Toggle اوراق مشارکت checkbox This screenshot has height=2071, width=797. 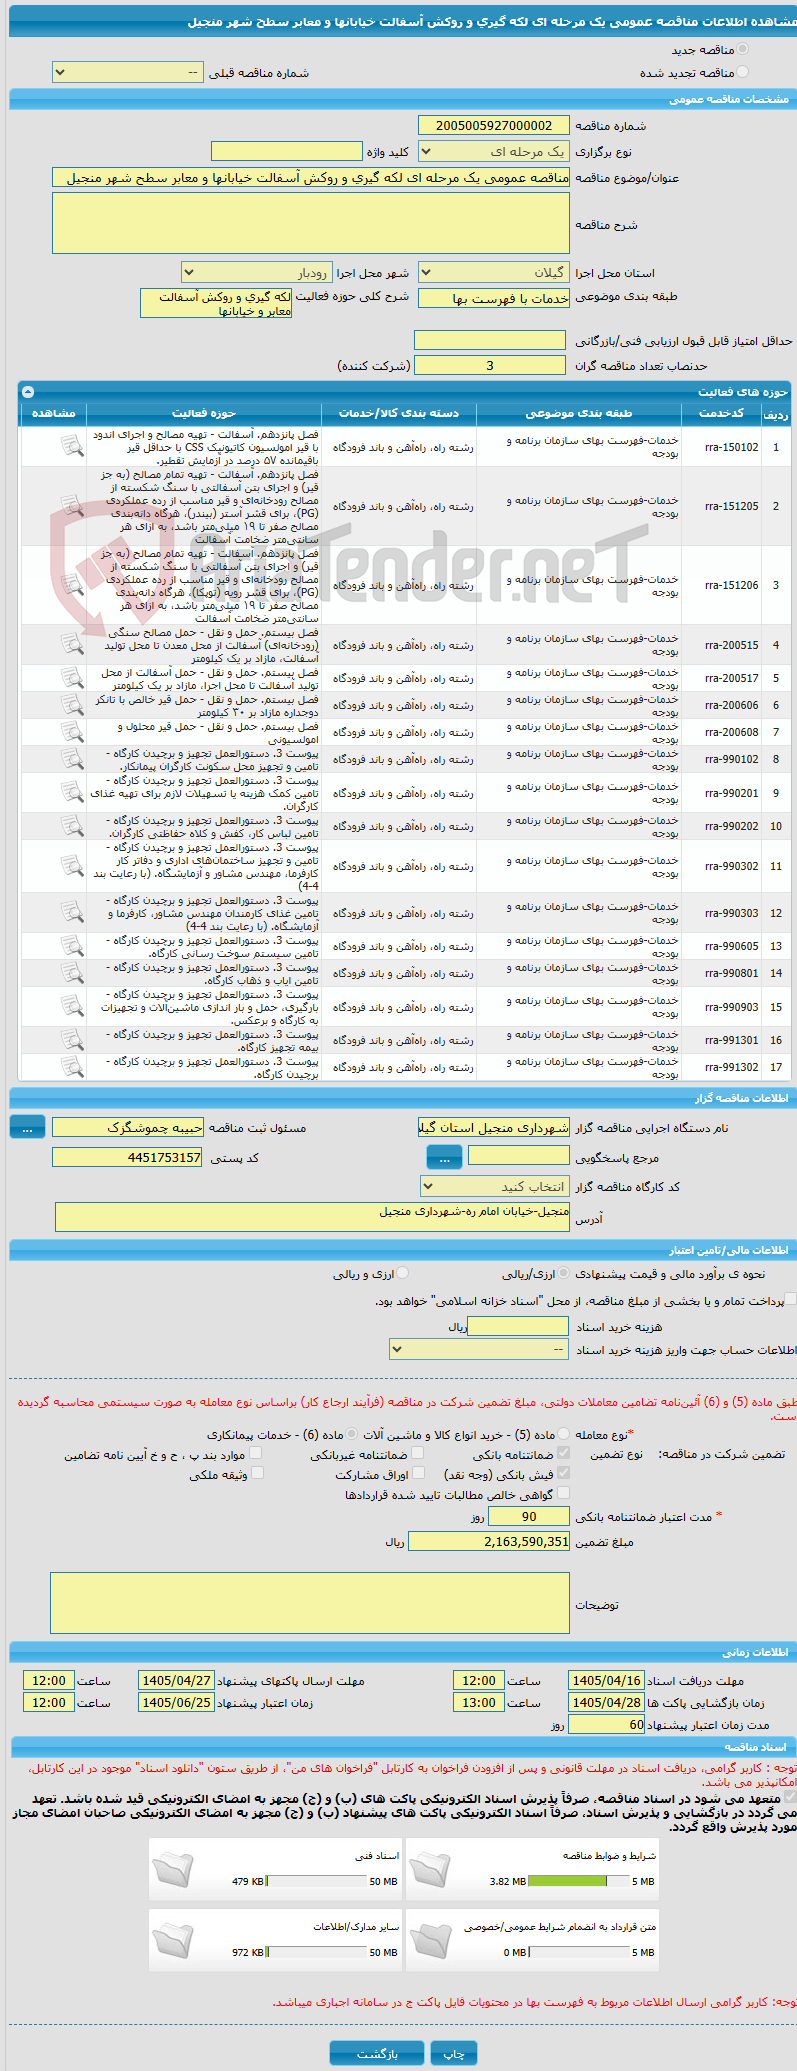pyautogui.click(x=418, y=1473)
